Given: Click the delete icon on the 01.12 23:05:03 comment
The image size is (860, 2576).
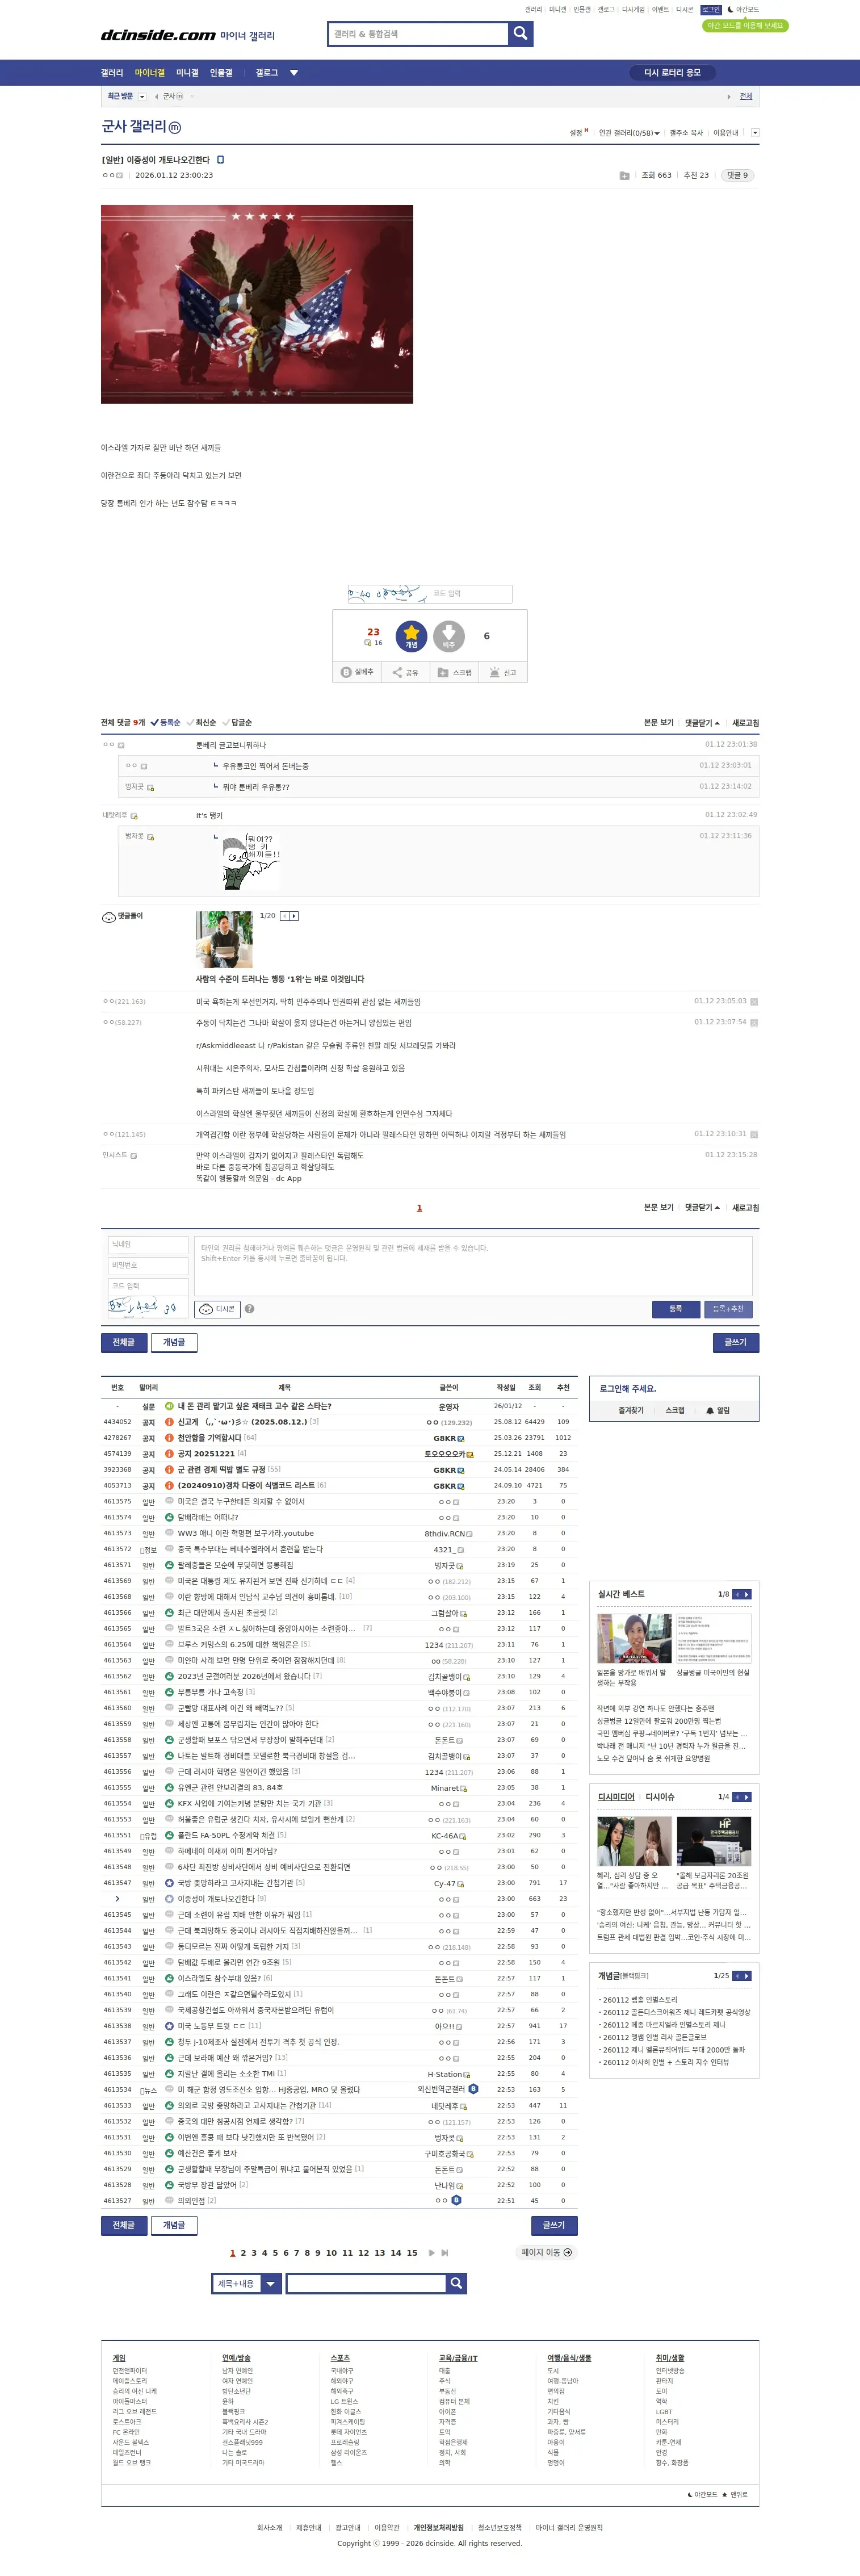Looking at the screenshot, I should point(754,1001).
